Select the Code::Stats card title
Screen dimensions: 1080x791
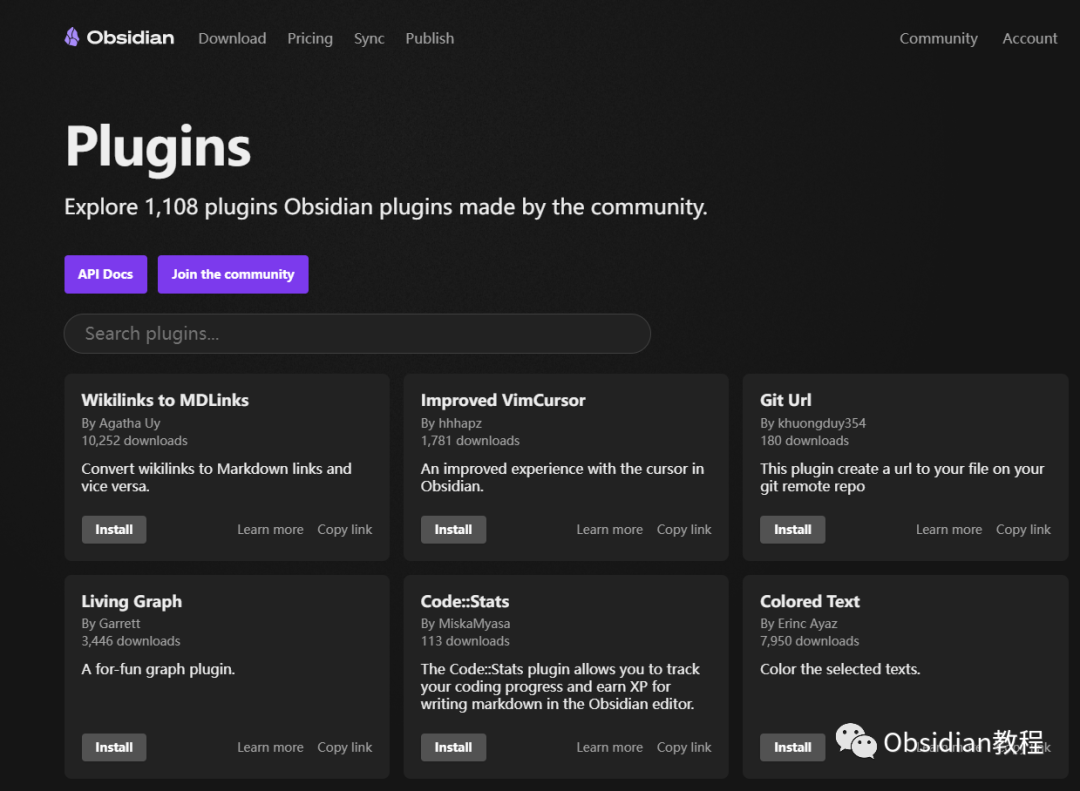pos(465,602)
